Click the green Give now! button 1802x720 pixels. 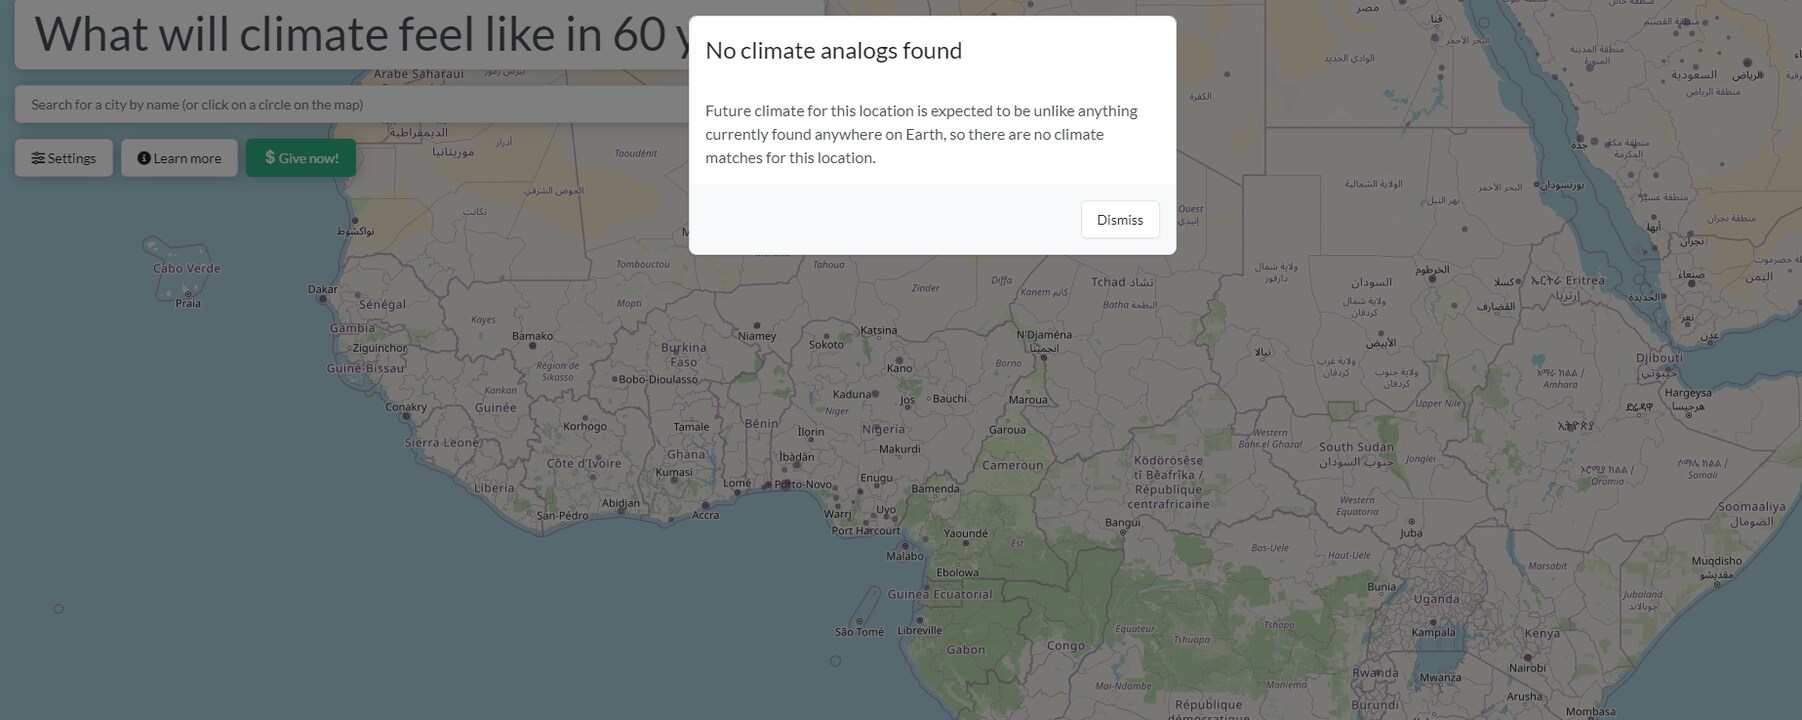pyautogui.click(x=301, y=158)
